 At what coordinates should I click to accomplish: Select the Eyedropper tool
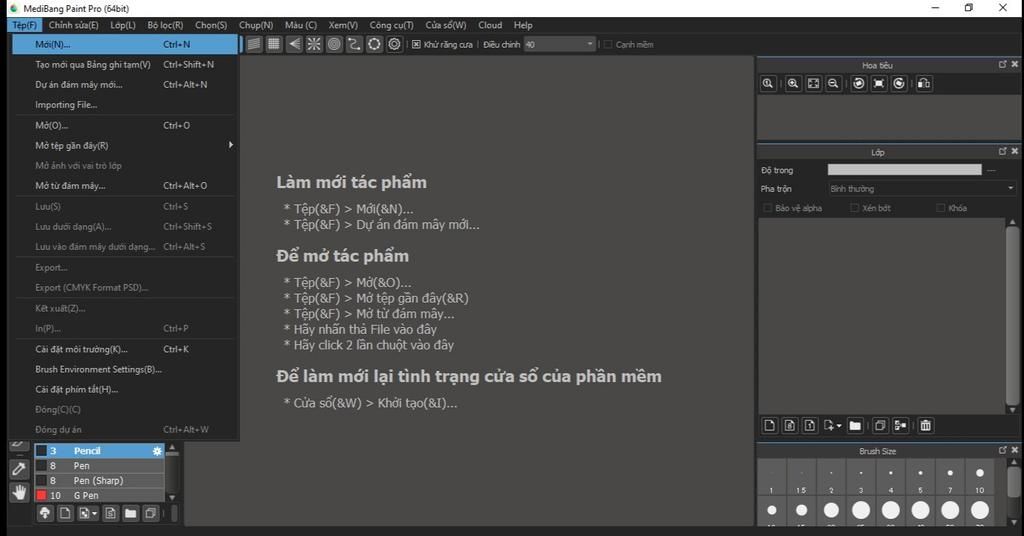point(19,469)
